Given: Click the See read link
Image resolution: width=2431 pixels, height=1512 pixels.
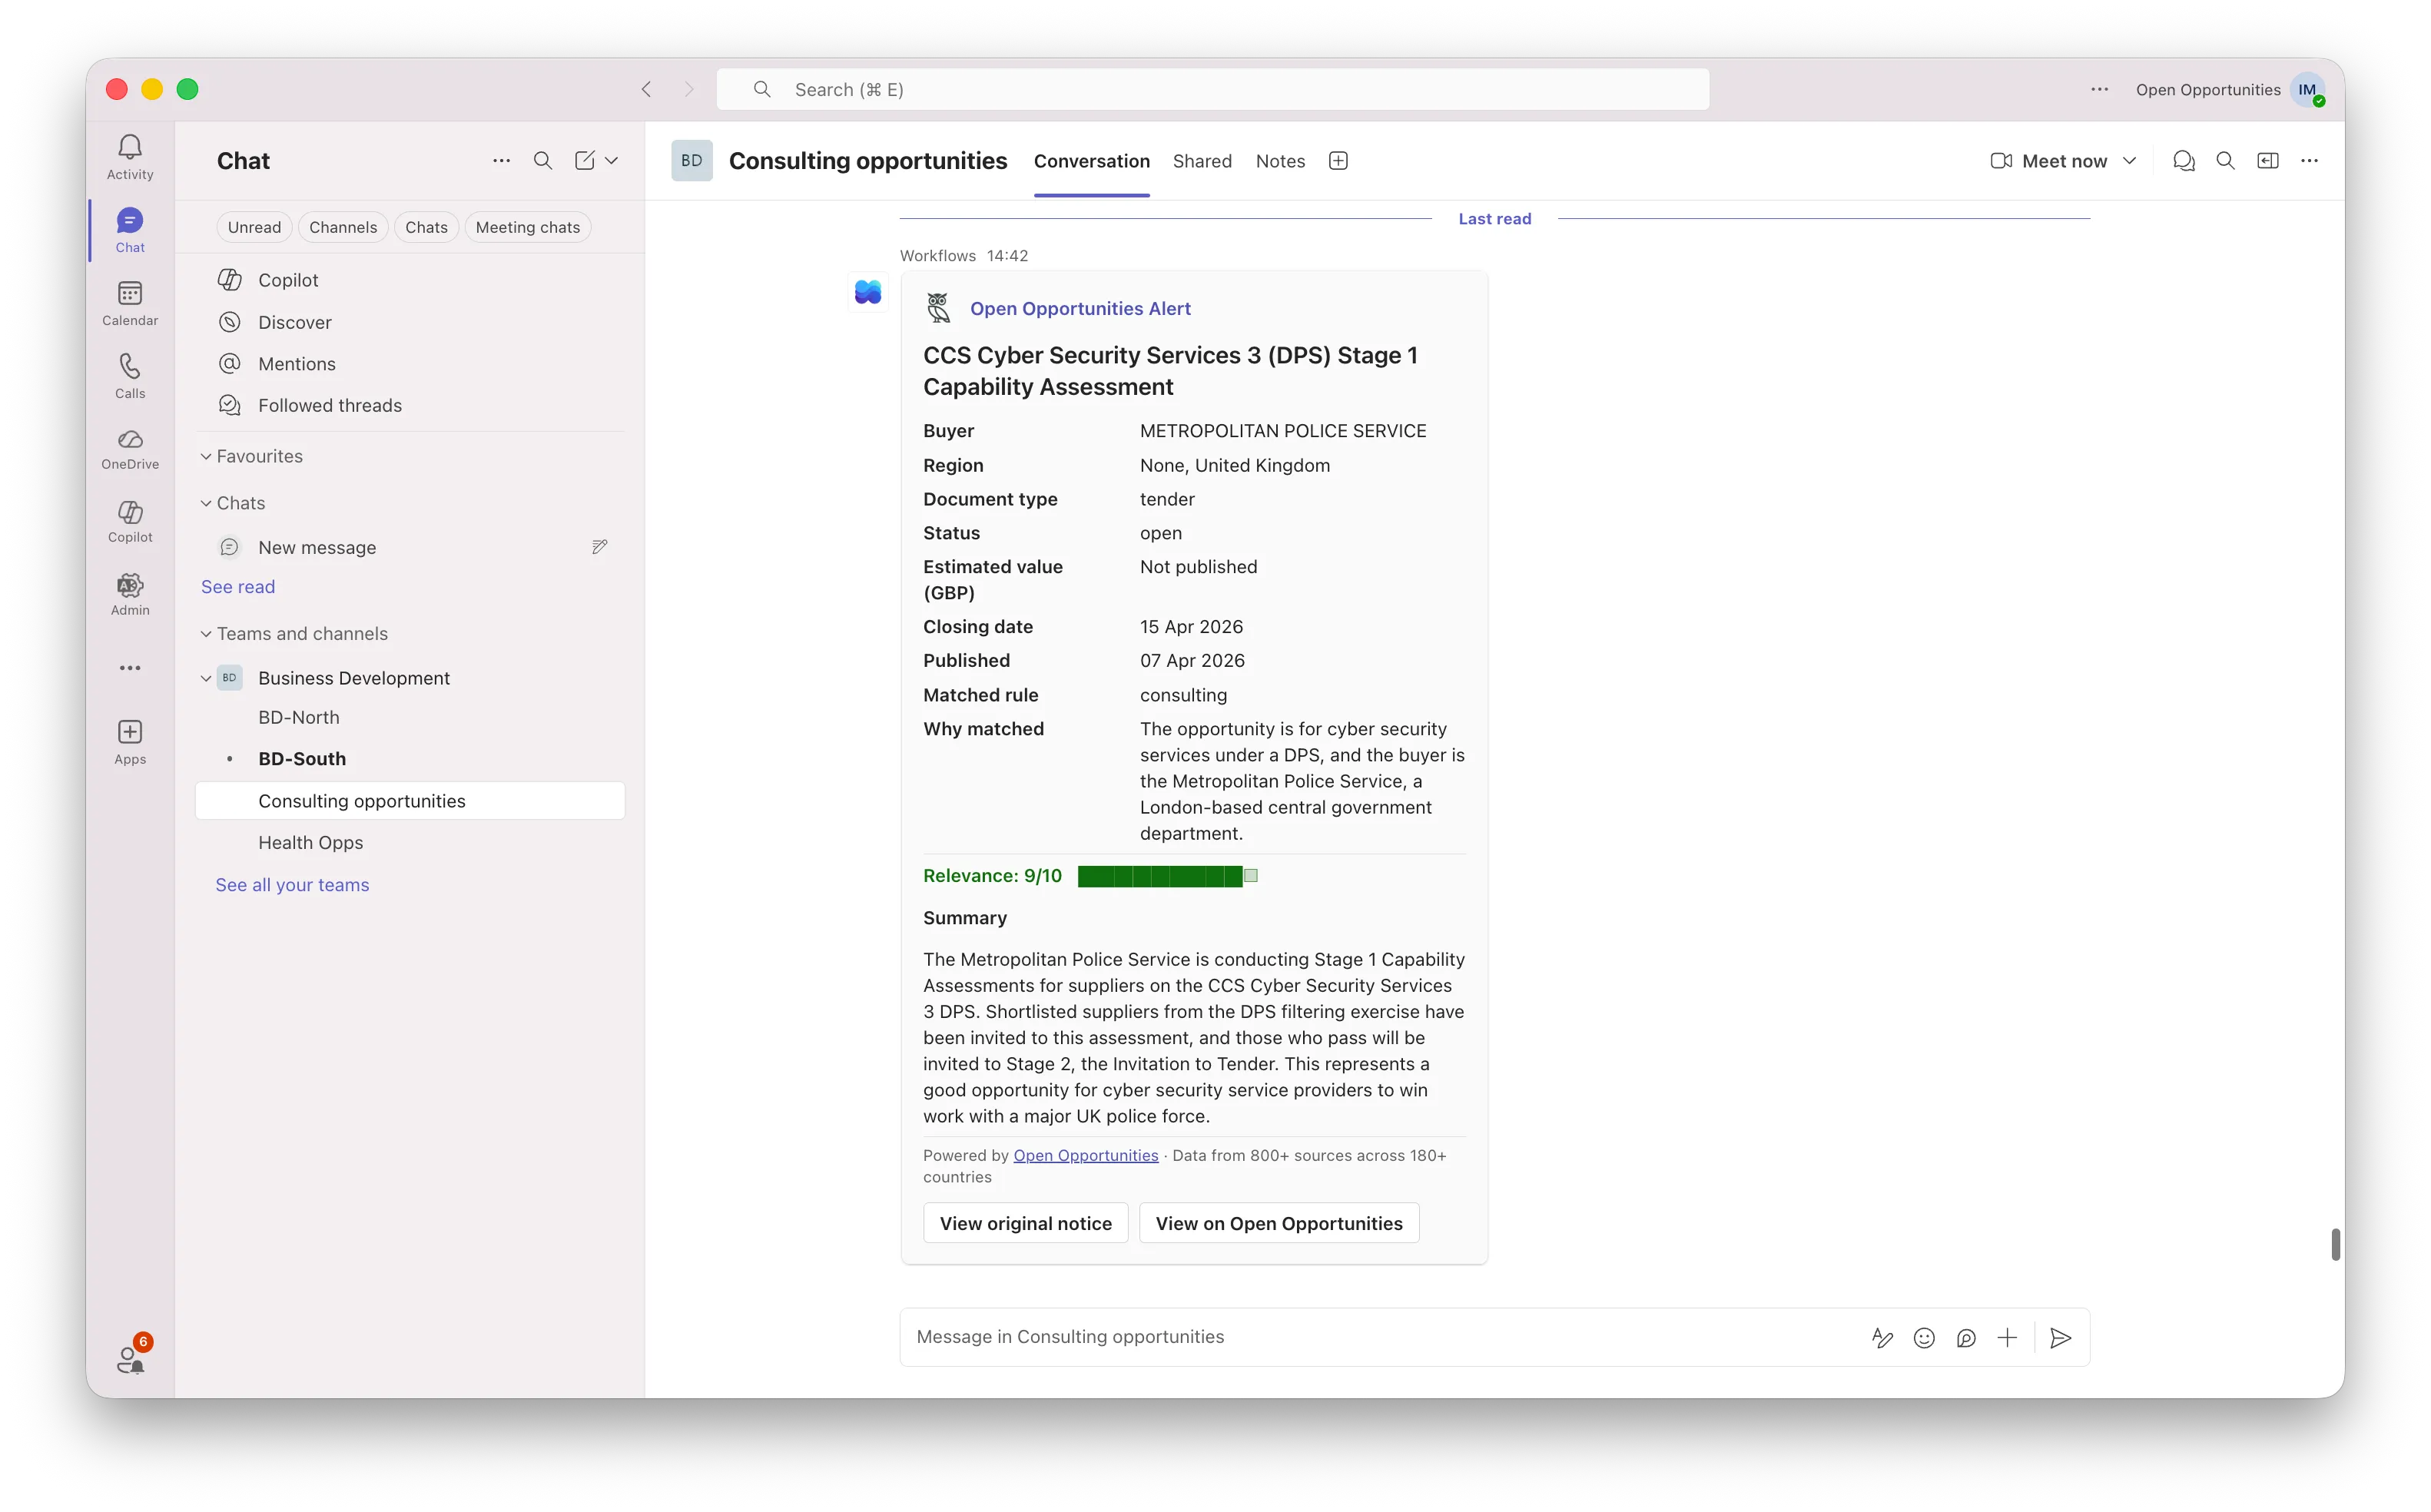Looking at the screenshot, I should (238, 587).
